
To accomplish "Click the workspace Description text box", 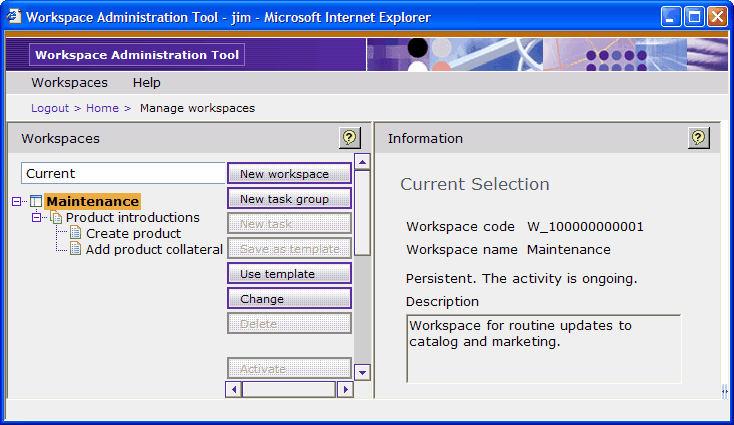I will click(543, 349).
